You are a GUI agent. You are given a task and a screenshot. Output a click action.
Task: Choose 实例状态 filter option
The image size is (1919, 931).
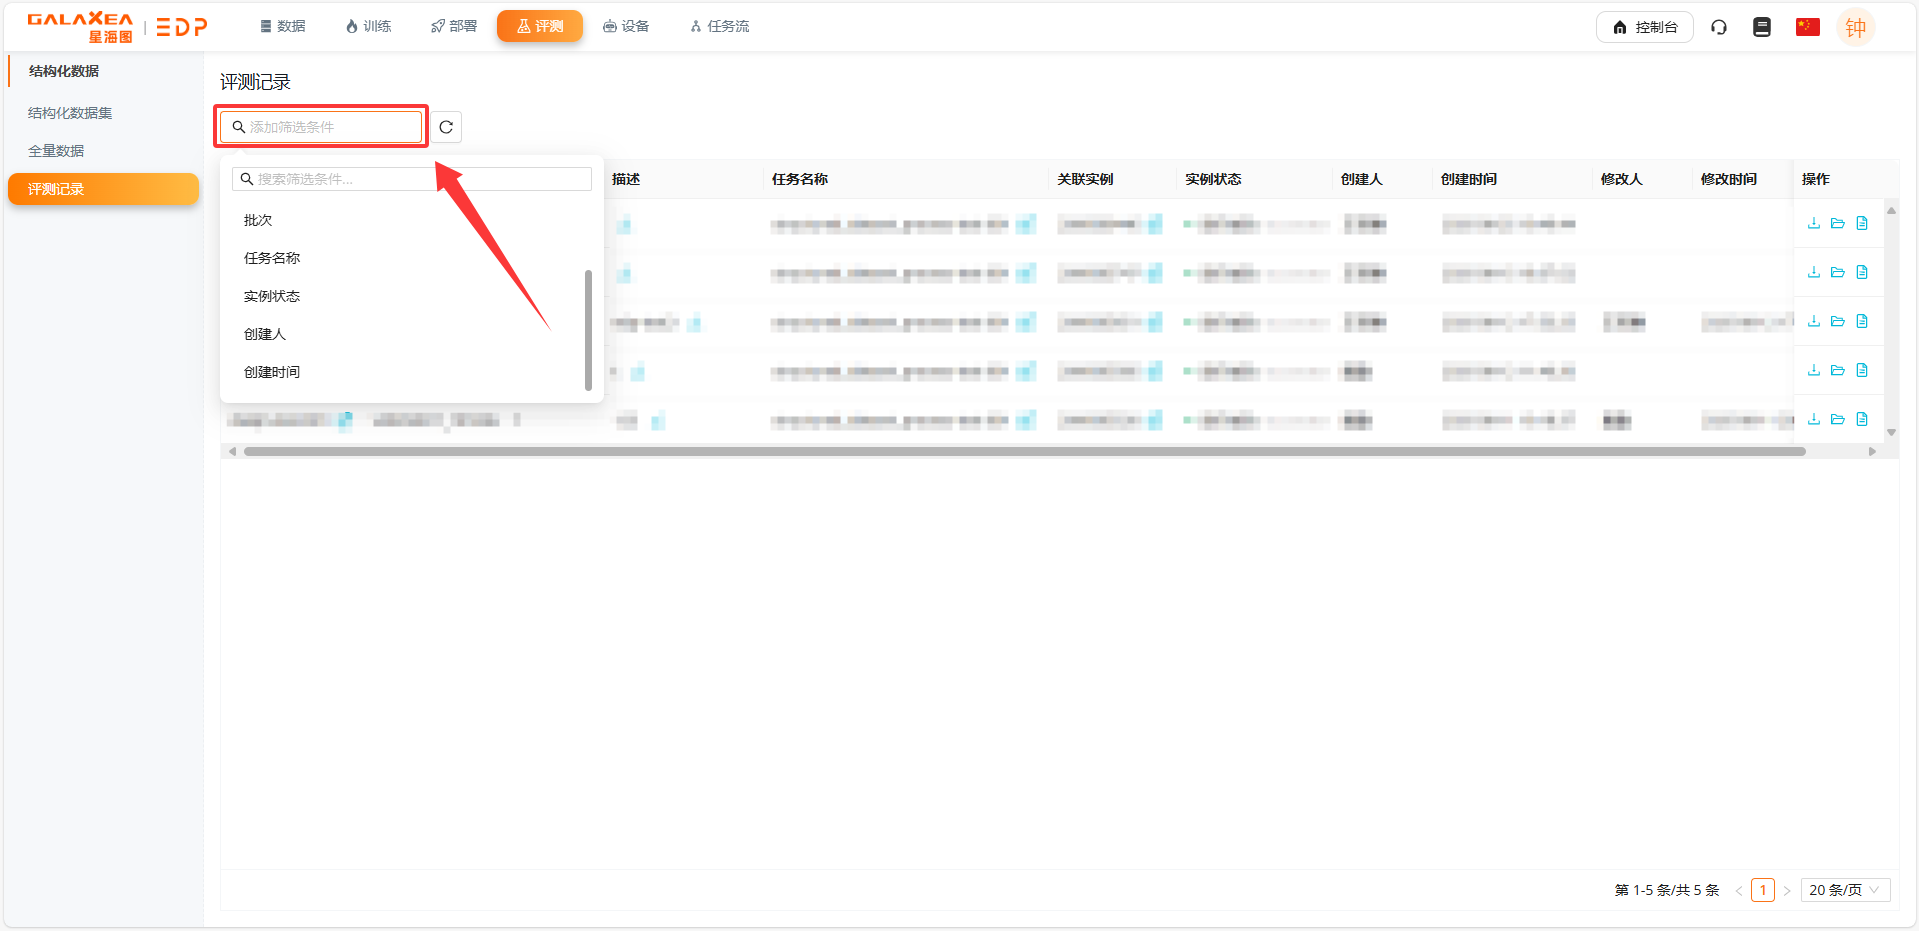pyautogui.click(x=272, y=296)
